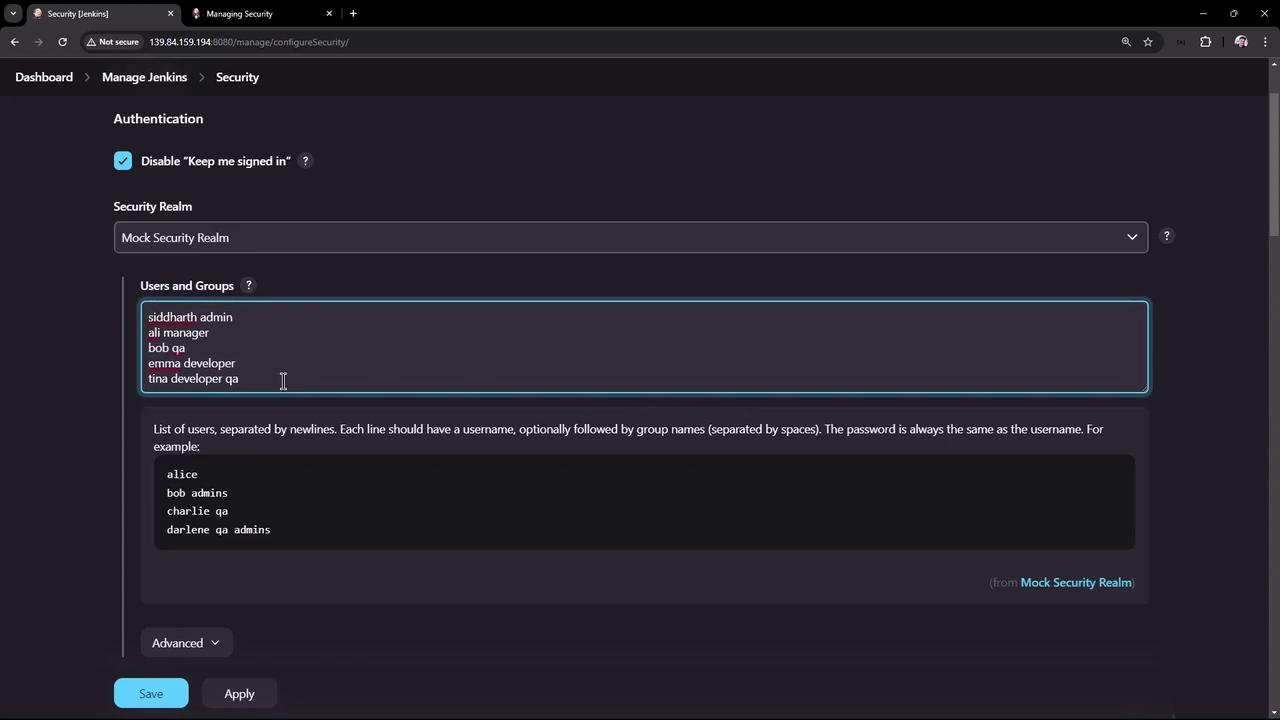Go to Dashboard breadcrumb

[x=44, y=77]
